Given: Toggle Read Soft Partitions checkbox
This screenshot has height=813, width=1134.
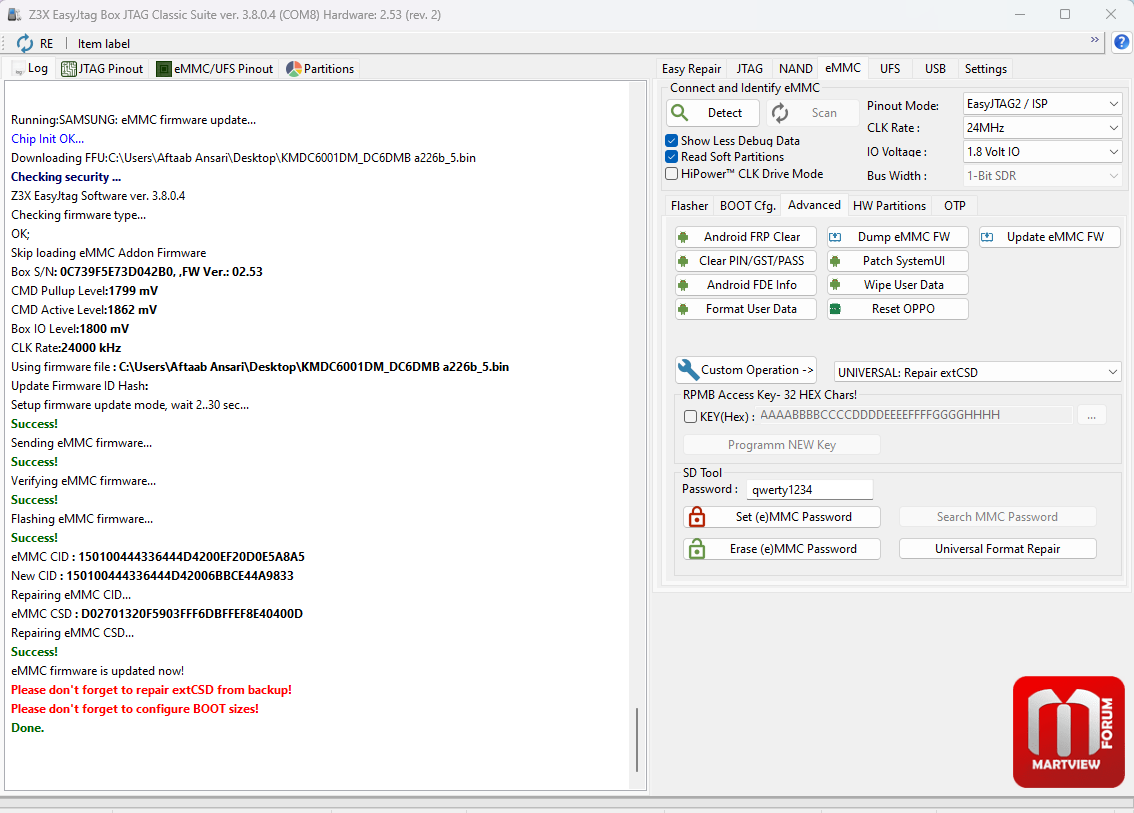Looking at the screenshot, I should [671, 156].
